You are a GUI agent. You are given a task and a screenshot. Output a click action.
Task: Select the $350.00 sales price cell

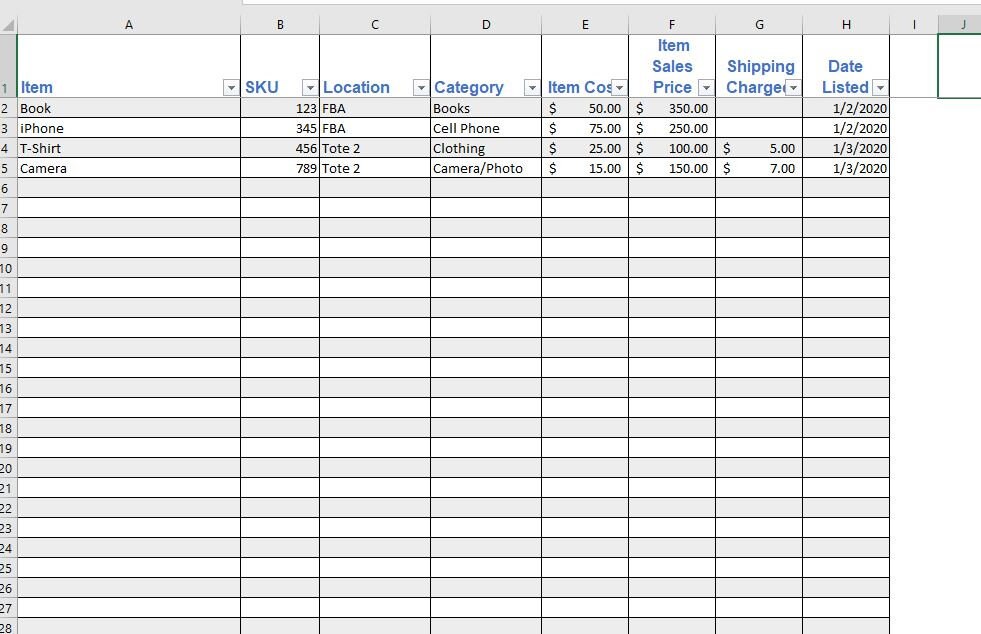[x=672, y=108]
